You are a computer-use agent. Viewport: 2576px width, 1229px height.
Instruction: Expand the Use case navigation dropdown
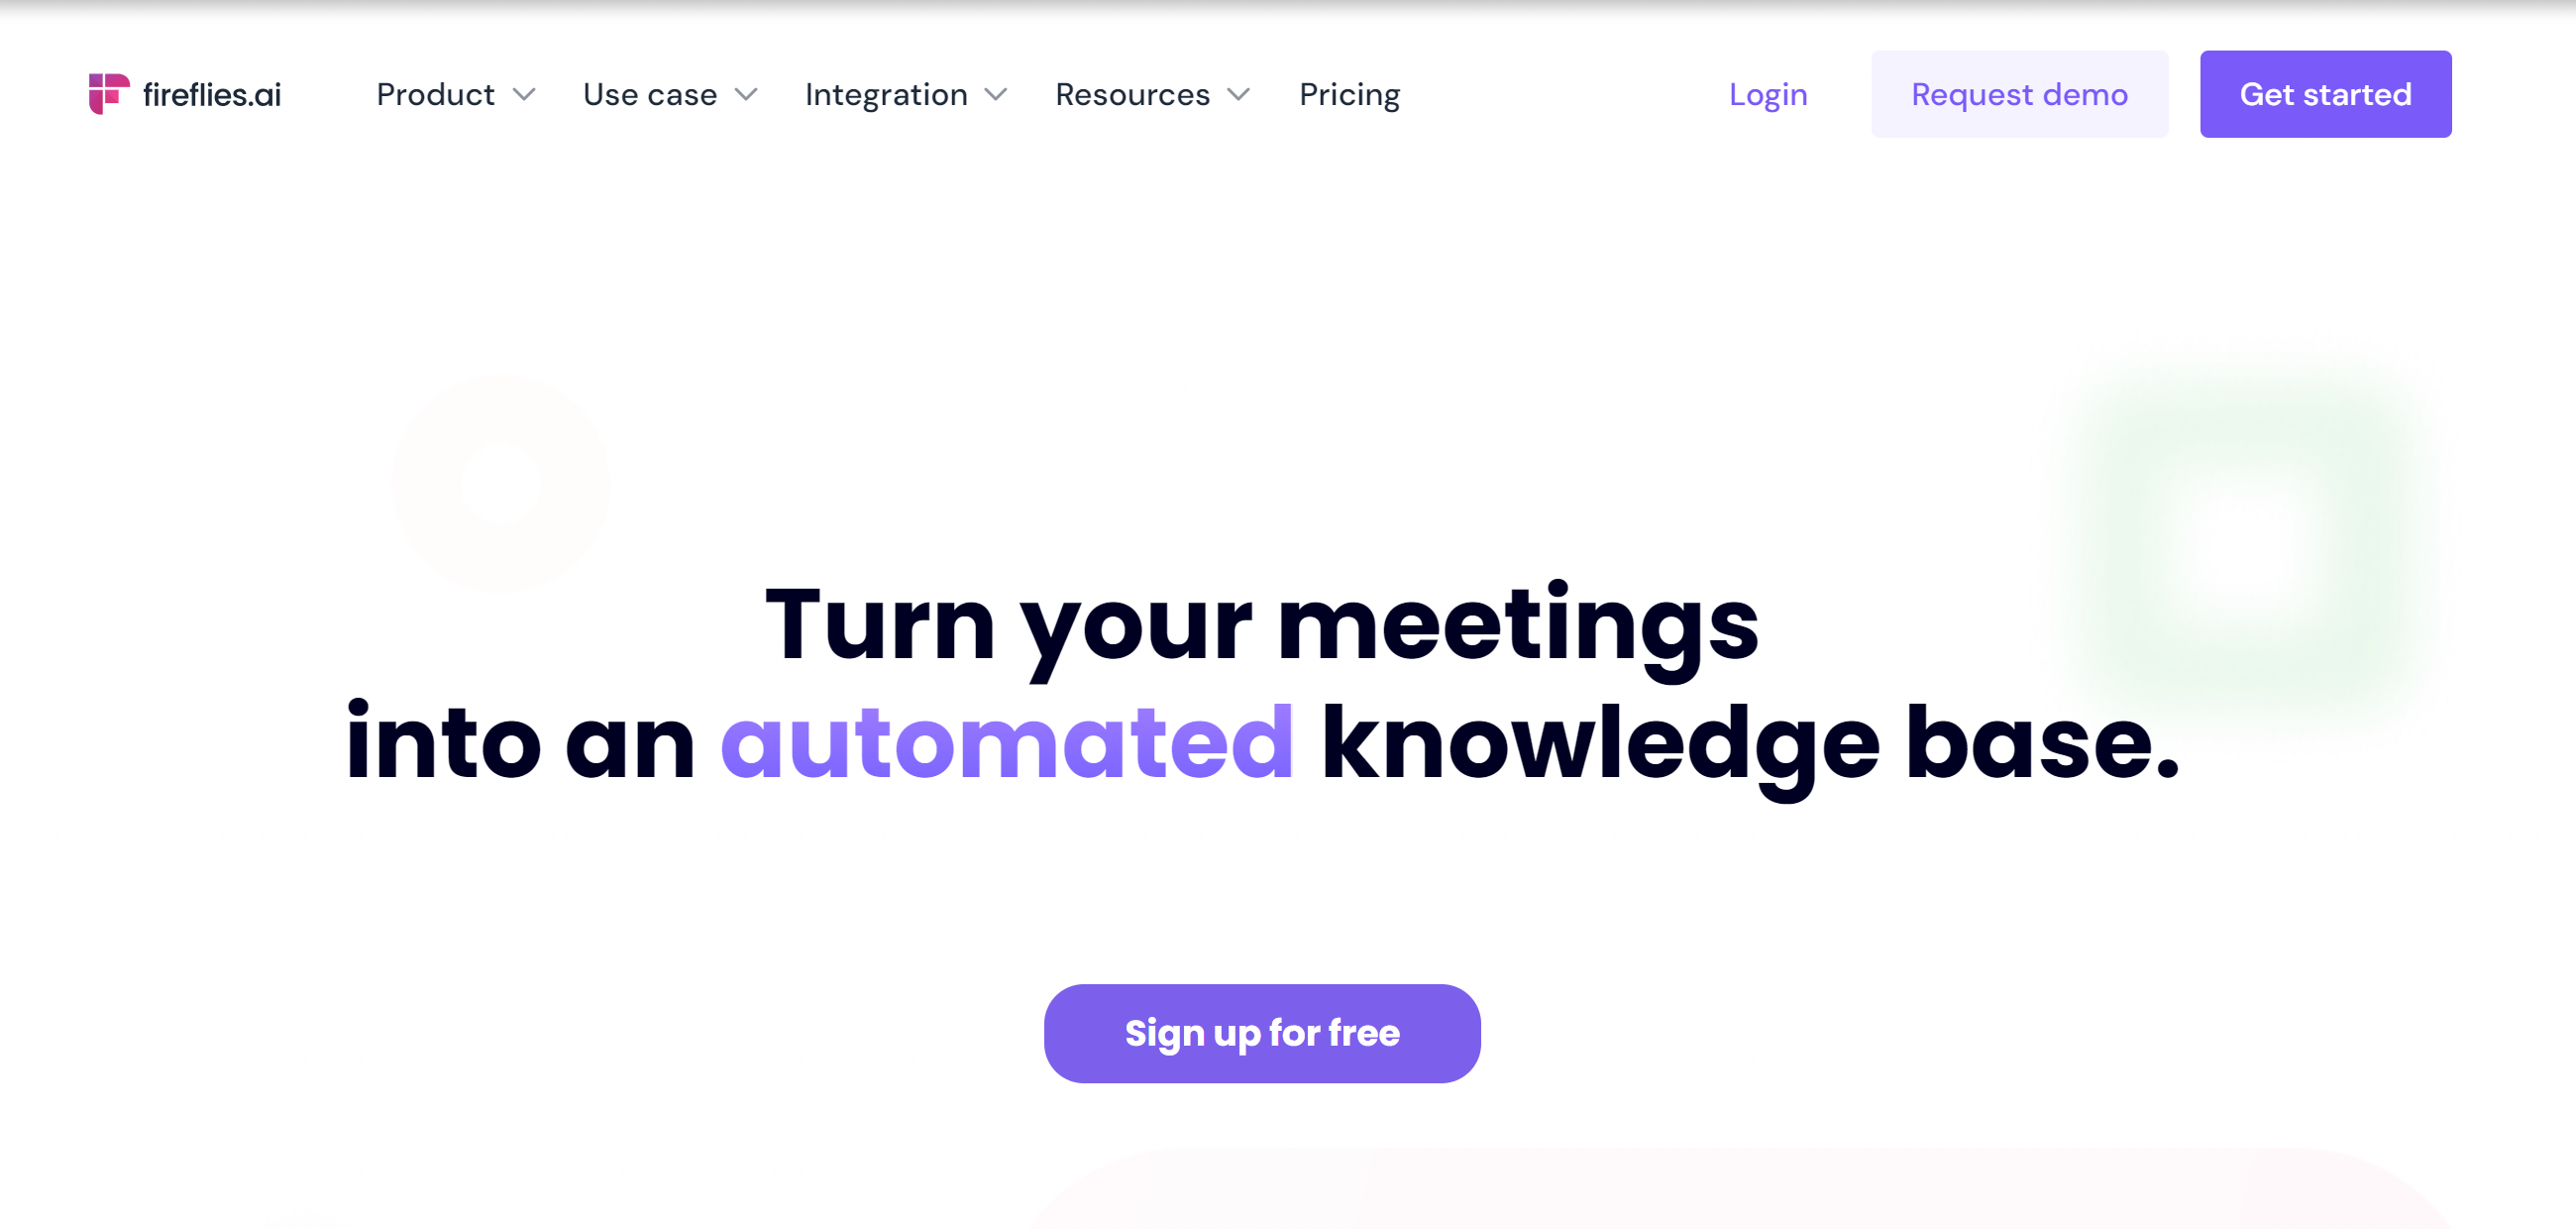click(671, 93)
